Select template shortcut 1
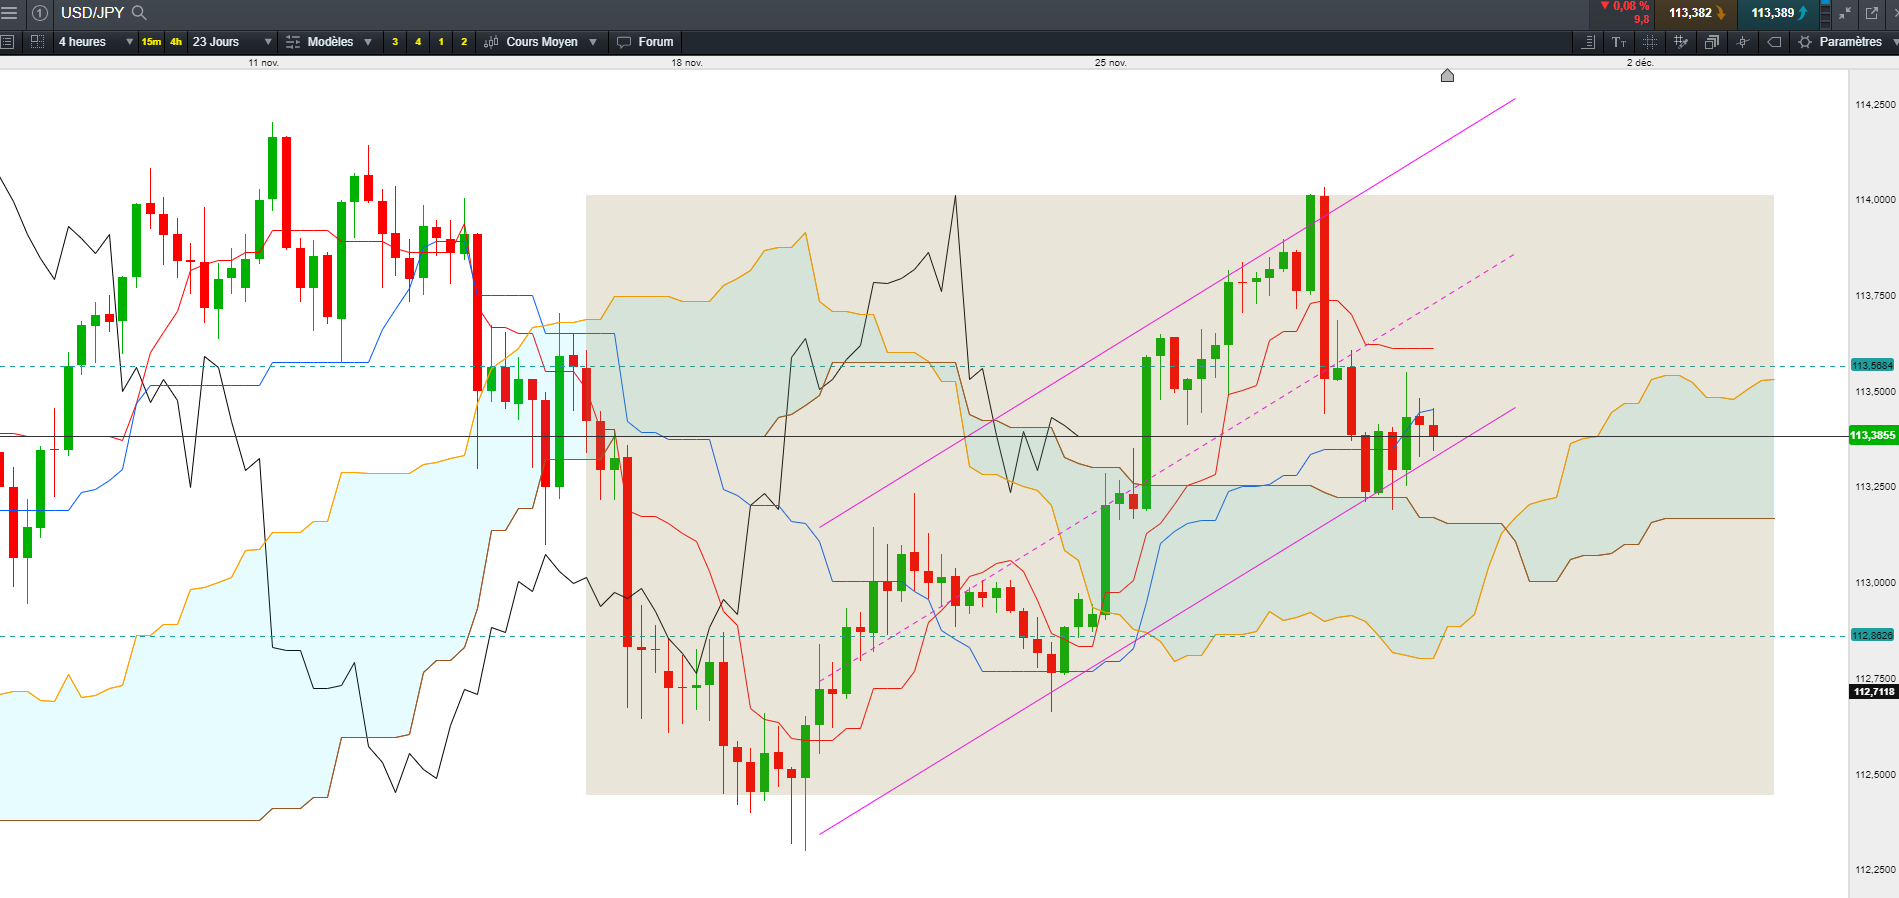The width and height of the screenshot is (1899, 898). 441,42
